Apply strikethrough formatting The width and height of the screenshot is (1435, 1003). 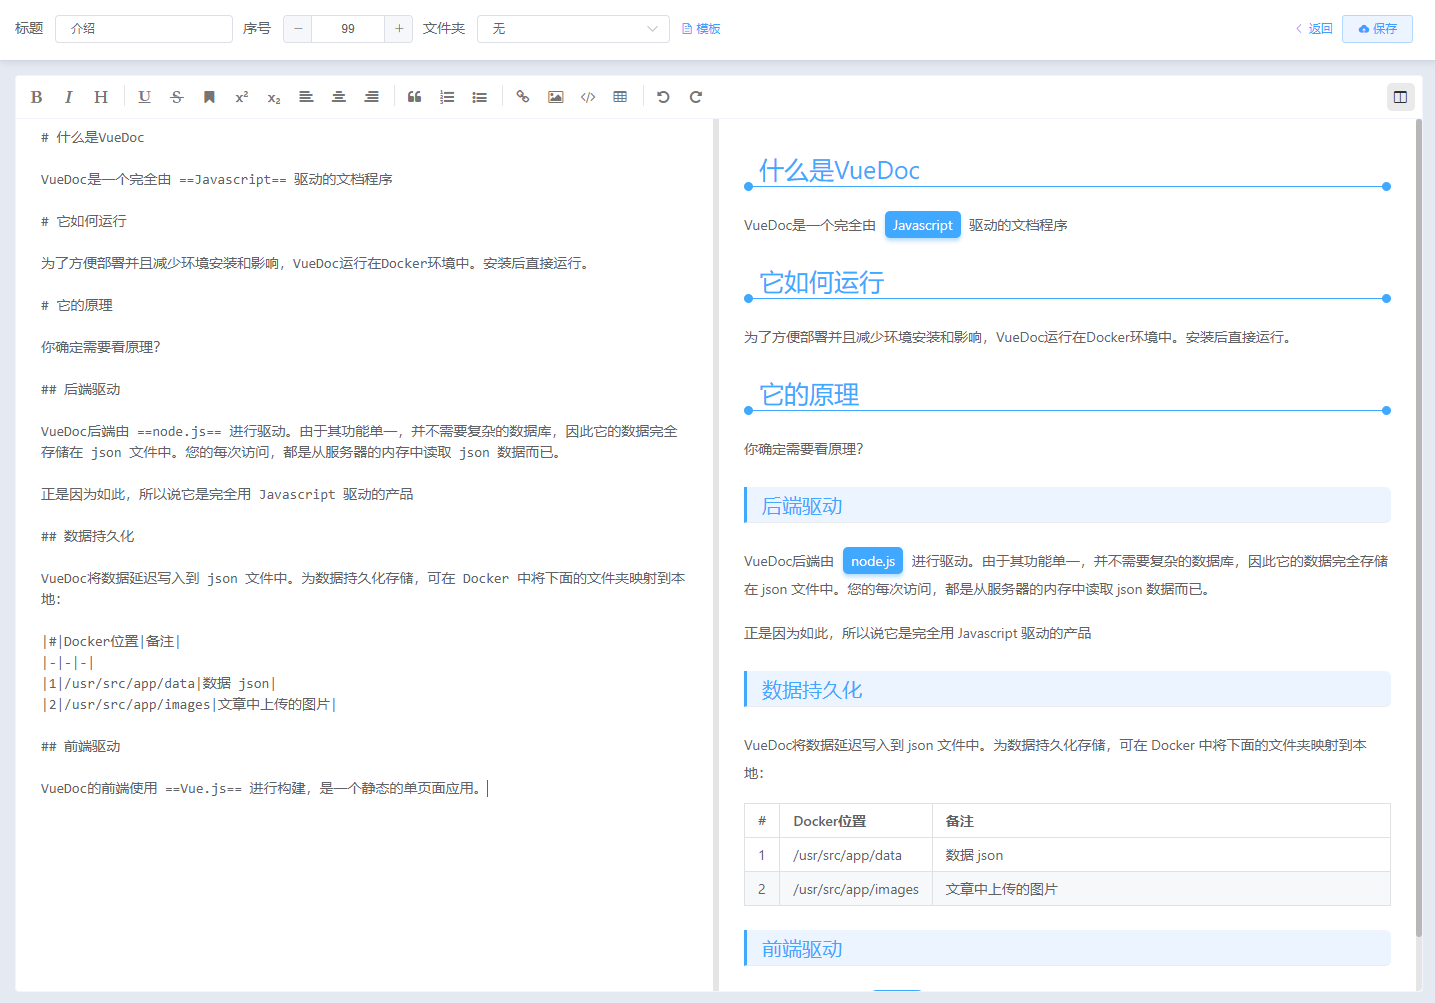coord(177,97)
